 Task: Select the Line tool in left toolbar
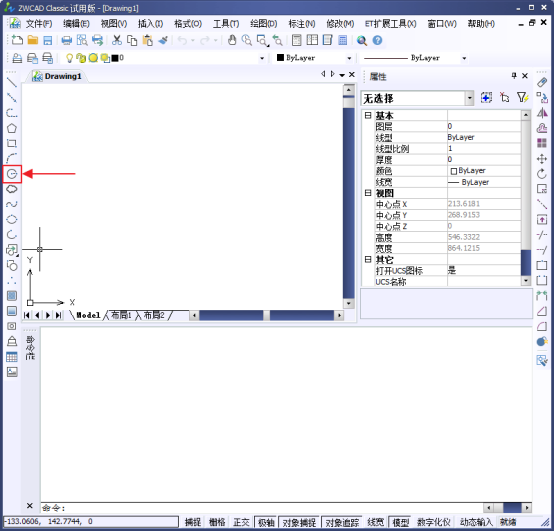coord(12,82)
